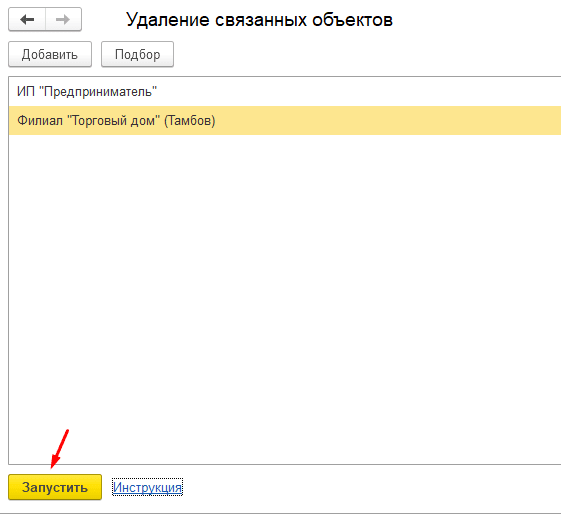Select the ИП "Предприниматель" row
This screenshot has height=514, width=561.
(x=285, y=92)
